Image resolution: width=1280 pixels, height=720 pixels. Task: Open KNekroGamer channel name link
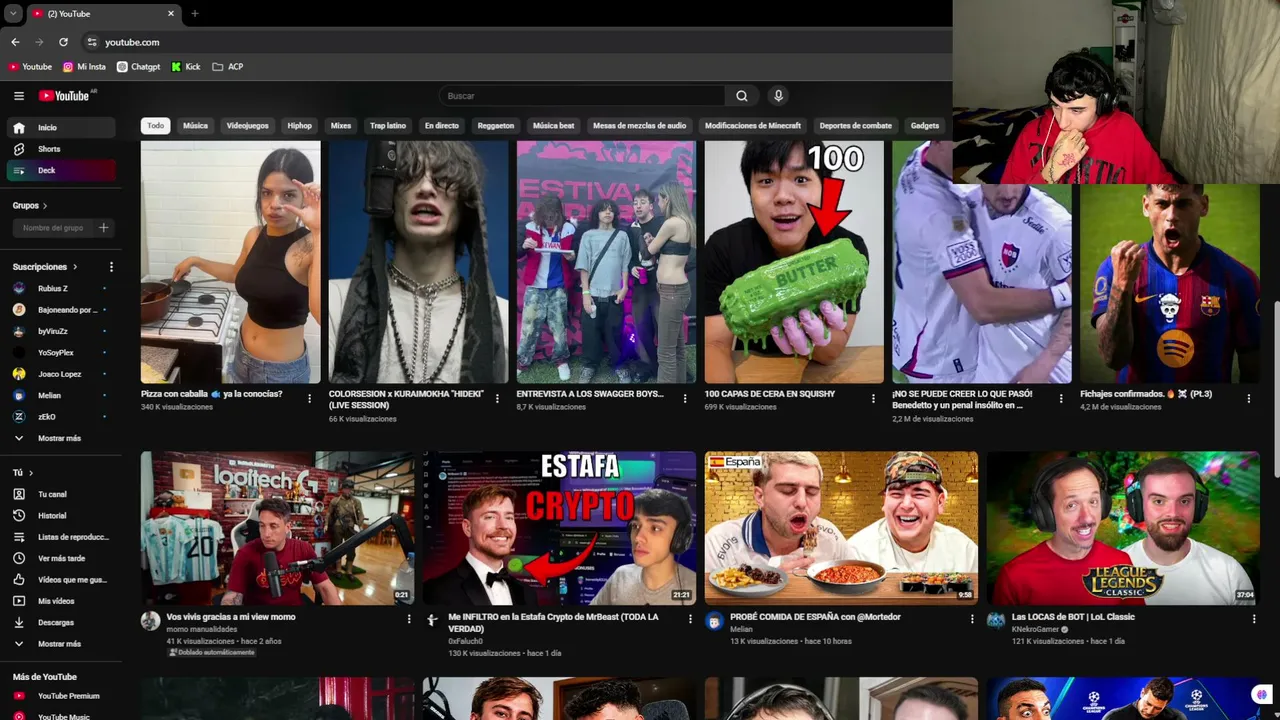(x=1036, y=630)
